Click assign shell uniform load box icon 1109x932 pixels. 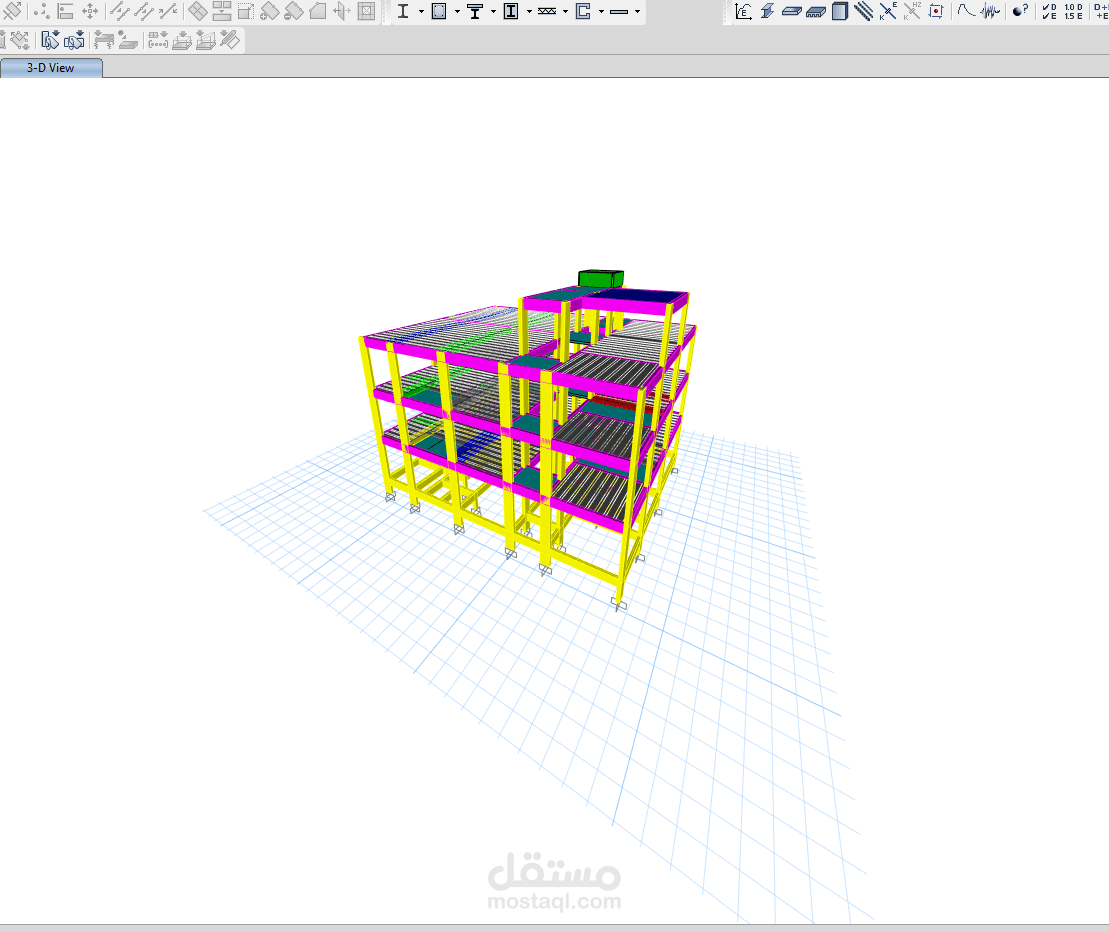tap(182, 40)
